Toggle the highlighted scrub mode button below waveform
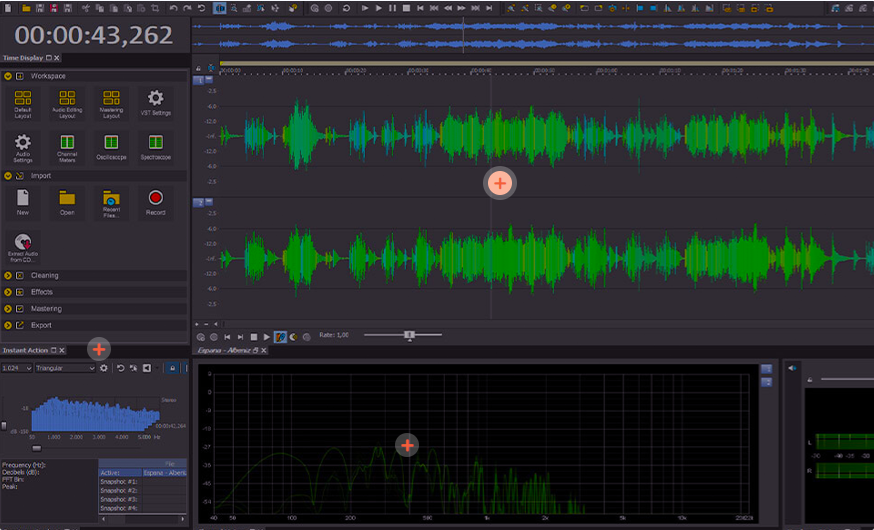 (280, 337)
